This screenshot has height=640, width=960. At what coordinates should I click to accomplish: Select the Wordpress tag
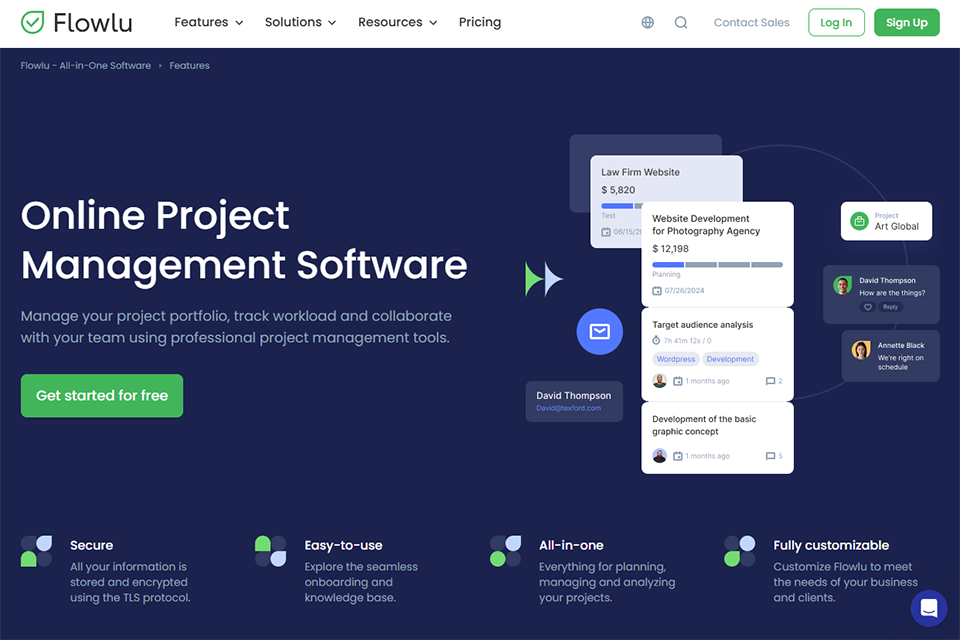click(x=676, y=359)
